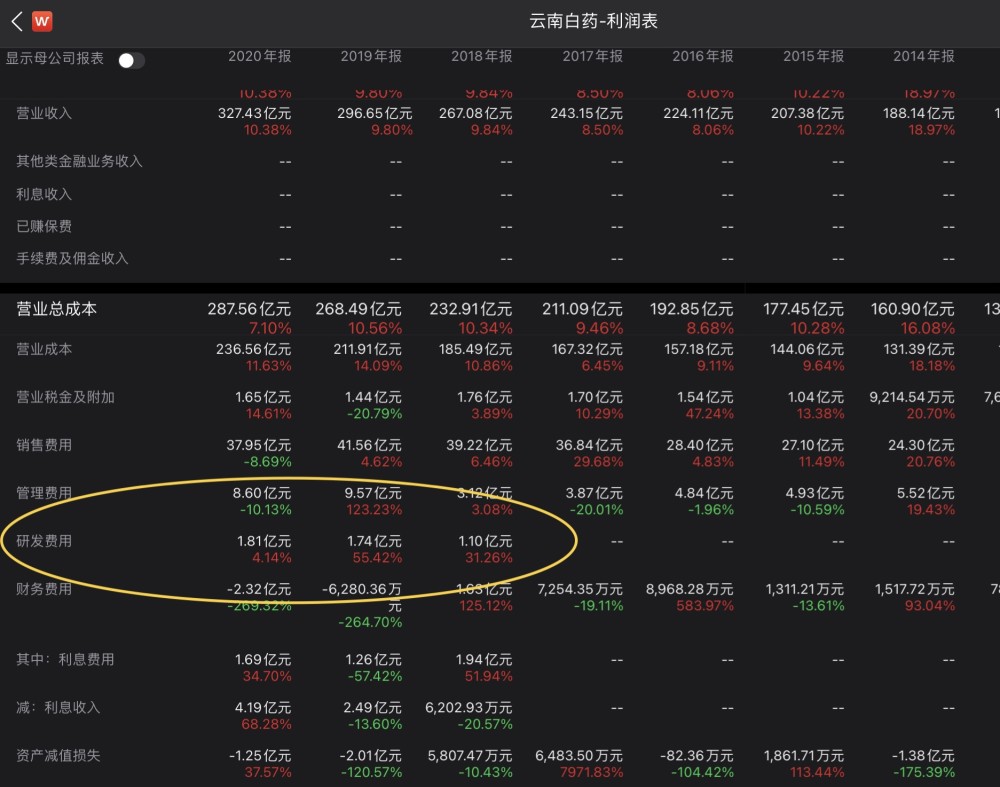Tap the back arrow icon

pos(16,21)
